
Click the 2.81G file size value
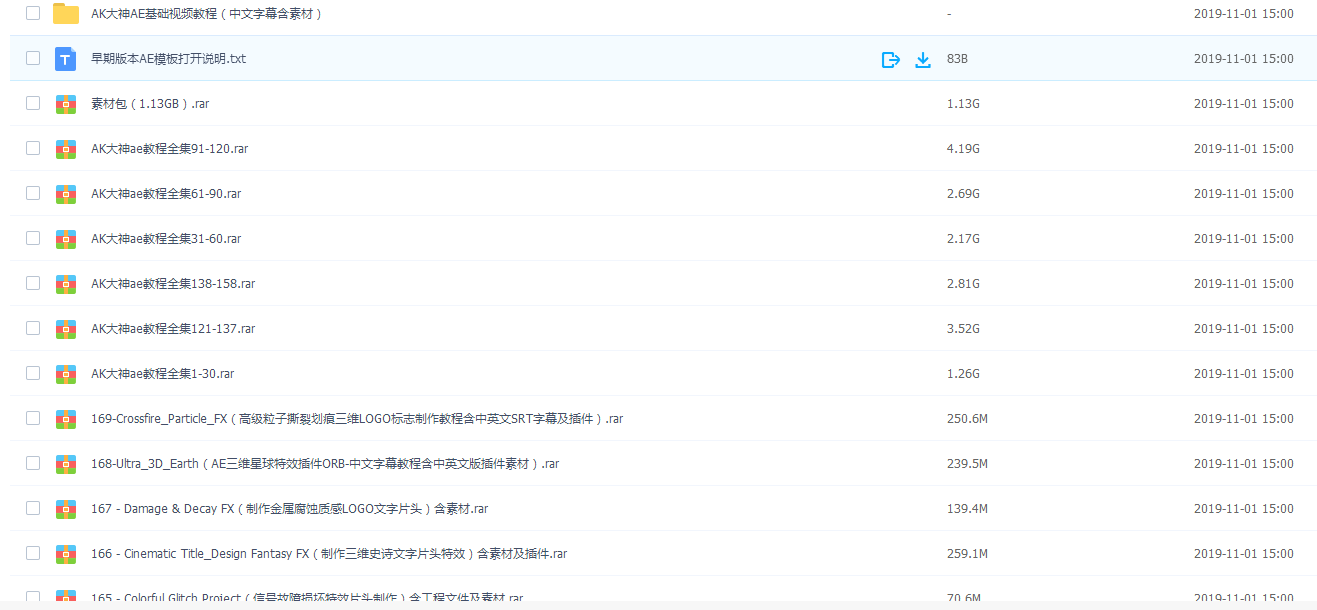click(963, 284)
